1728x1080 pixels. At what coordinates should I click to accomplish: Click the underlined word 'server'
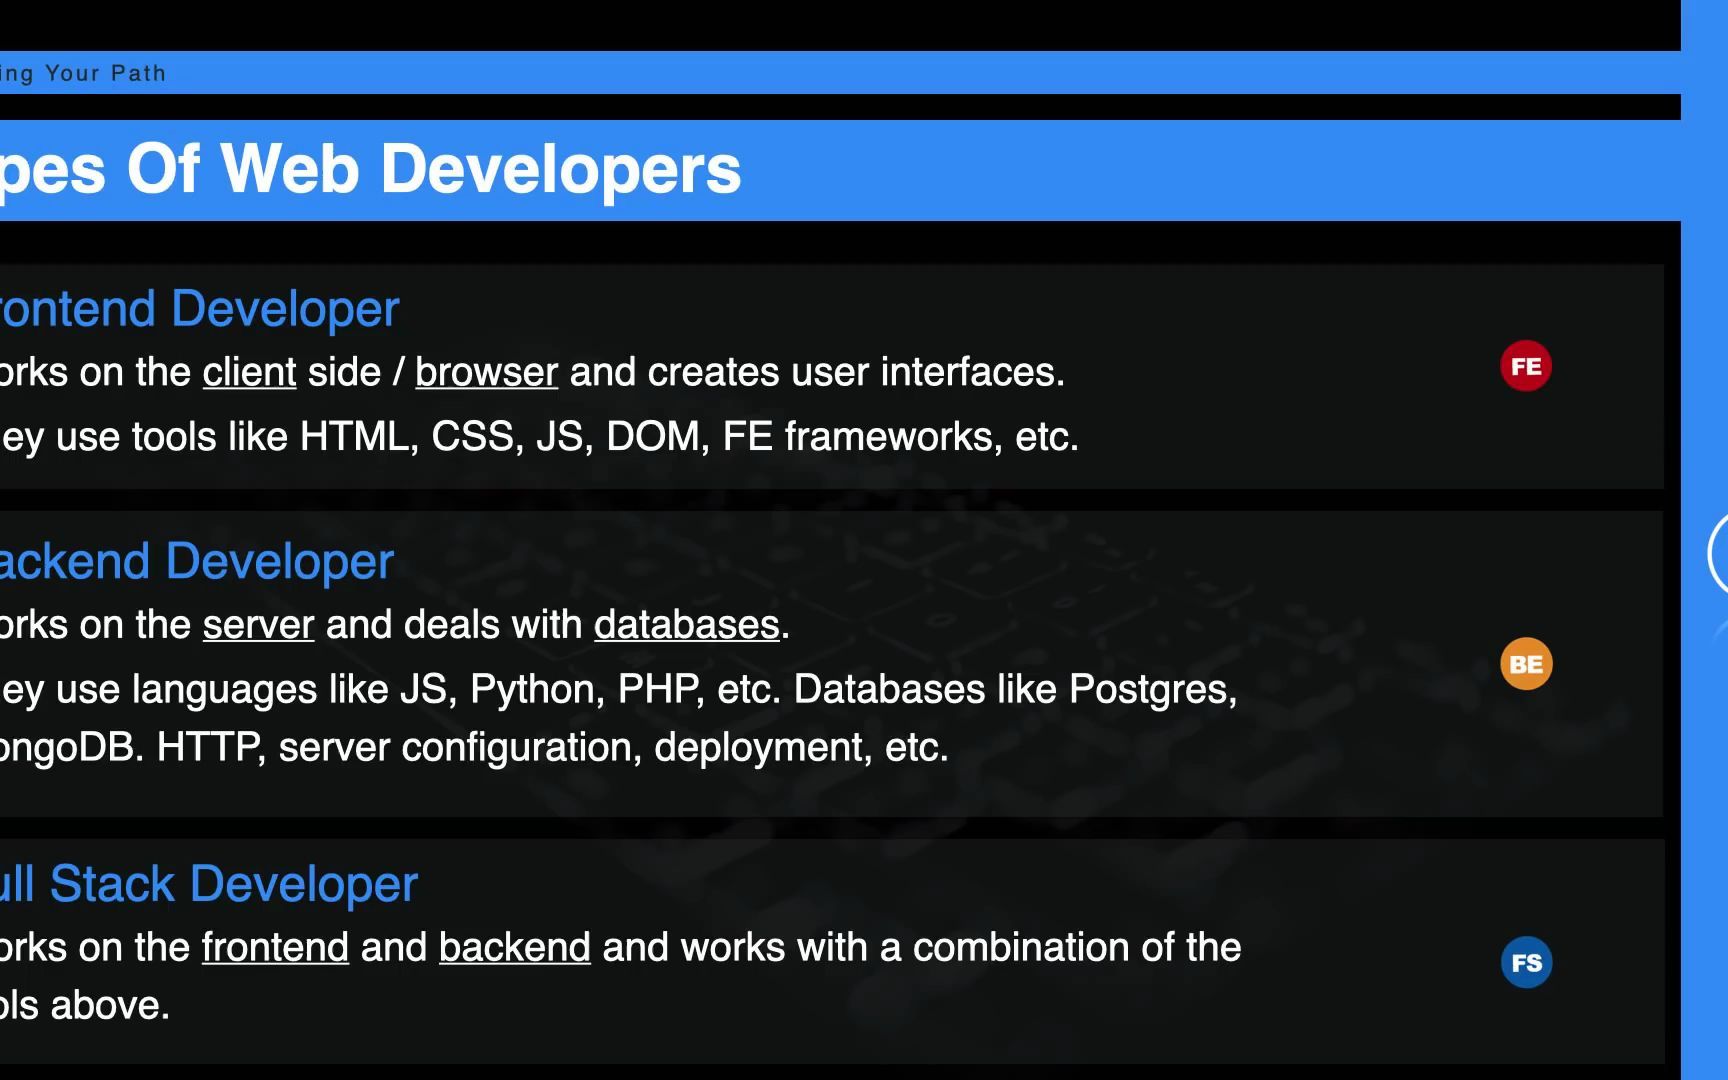pos(259,625)
